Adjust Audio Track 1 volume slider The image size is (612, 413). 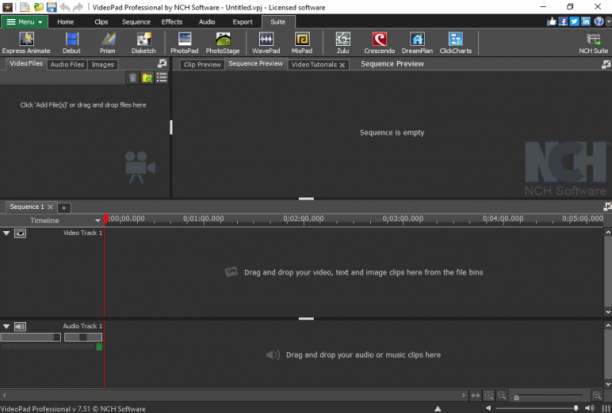(30, 337)
